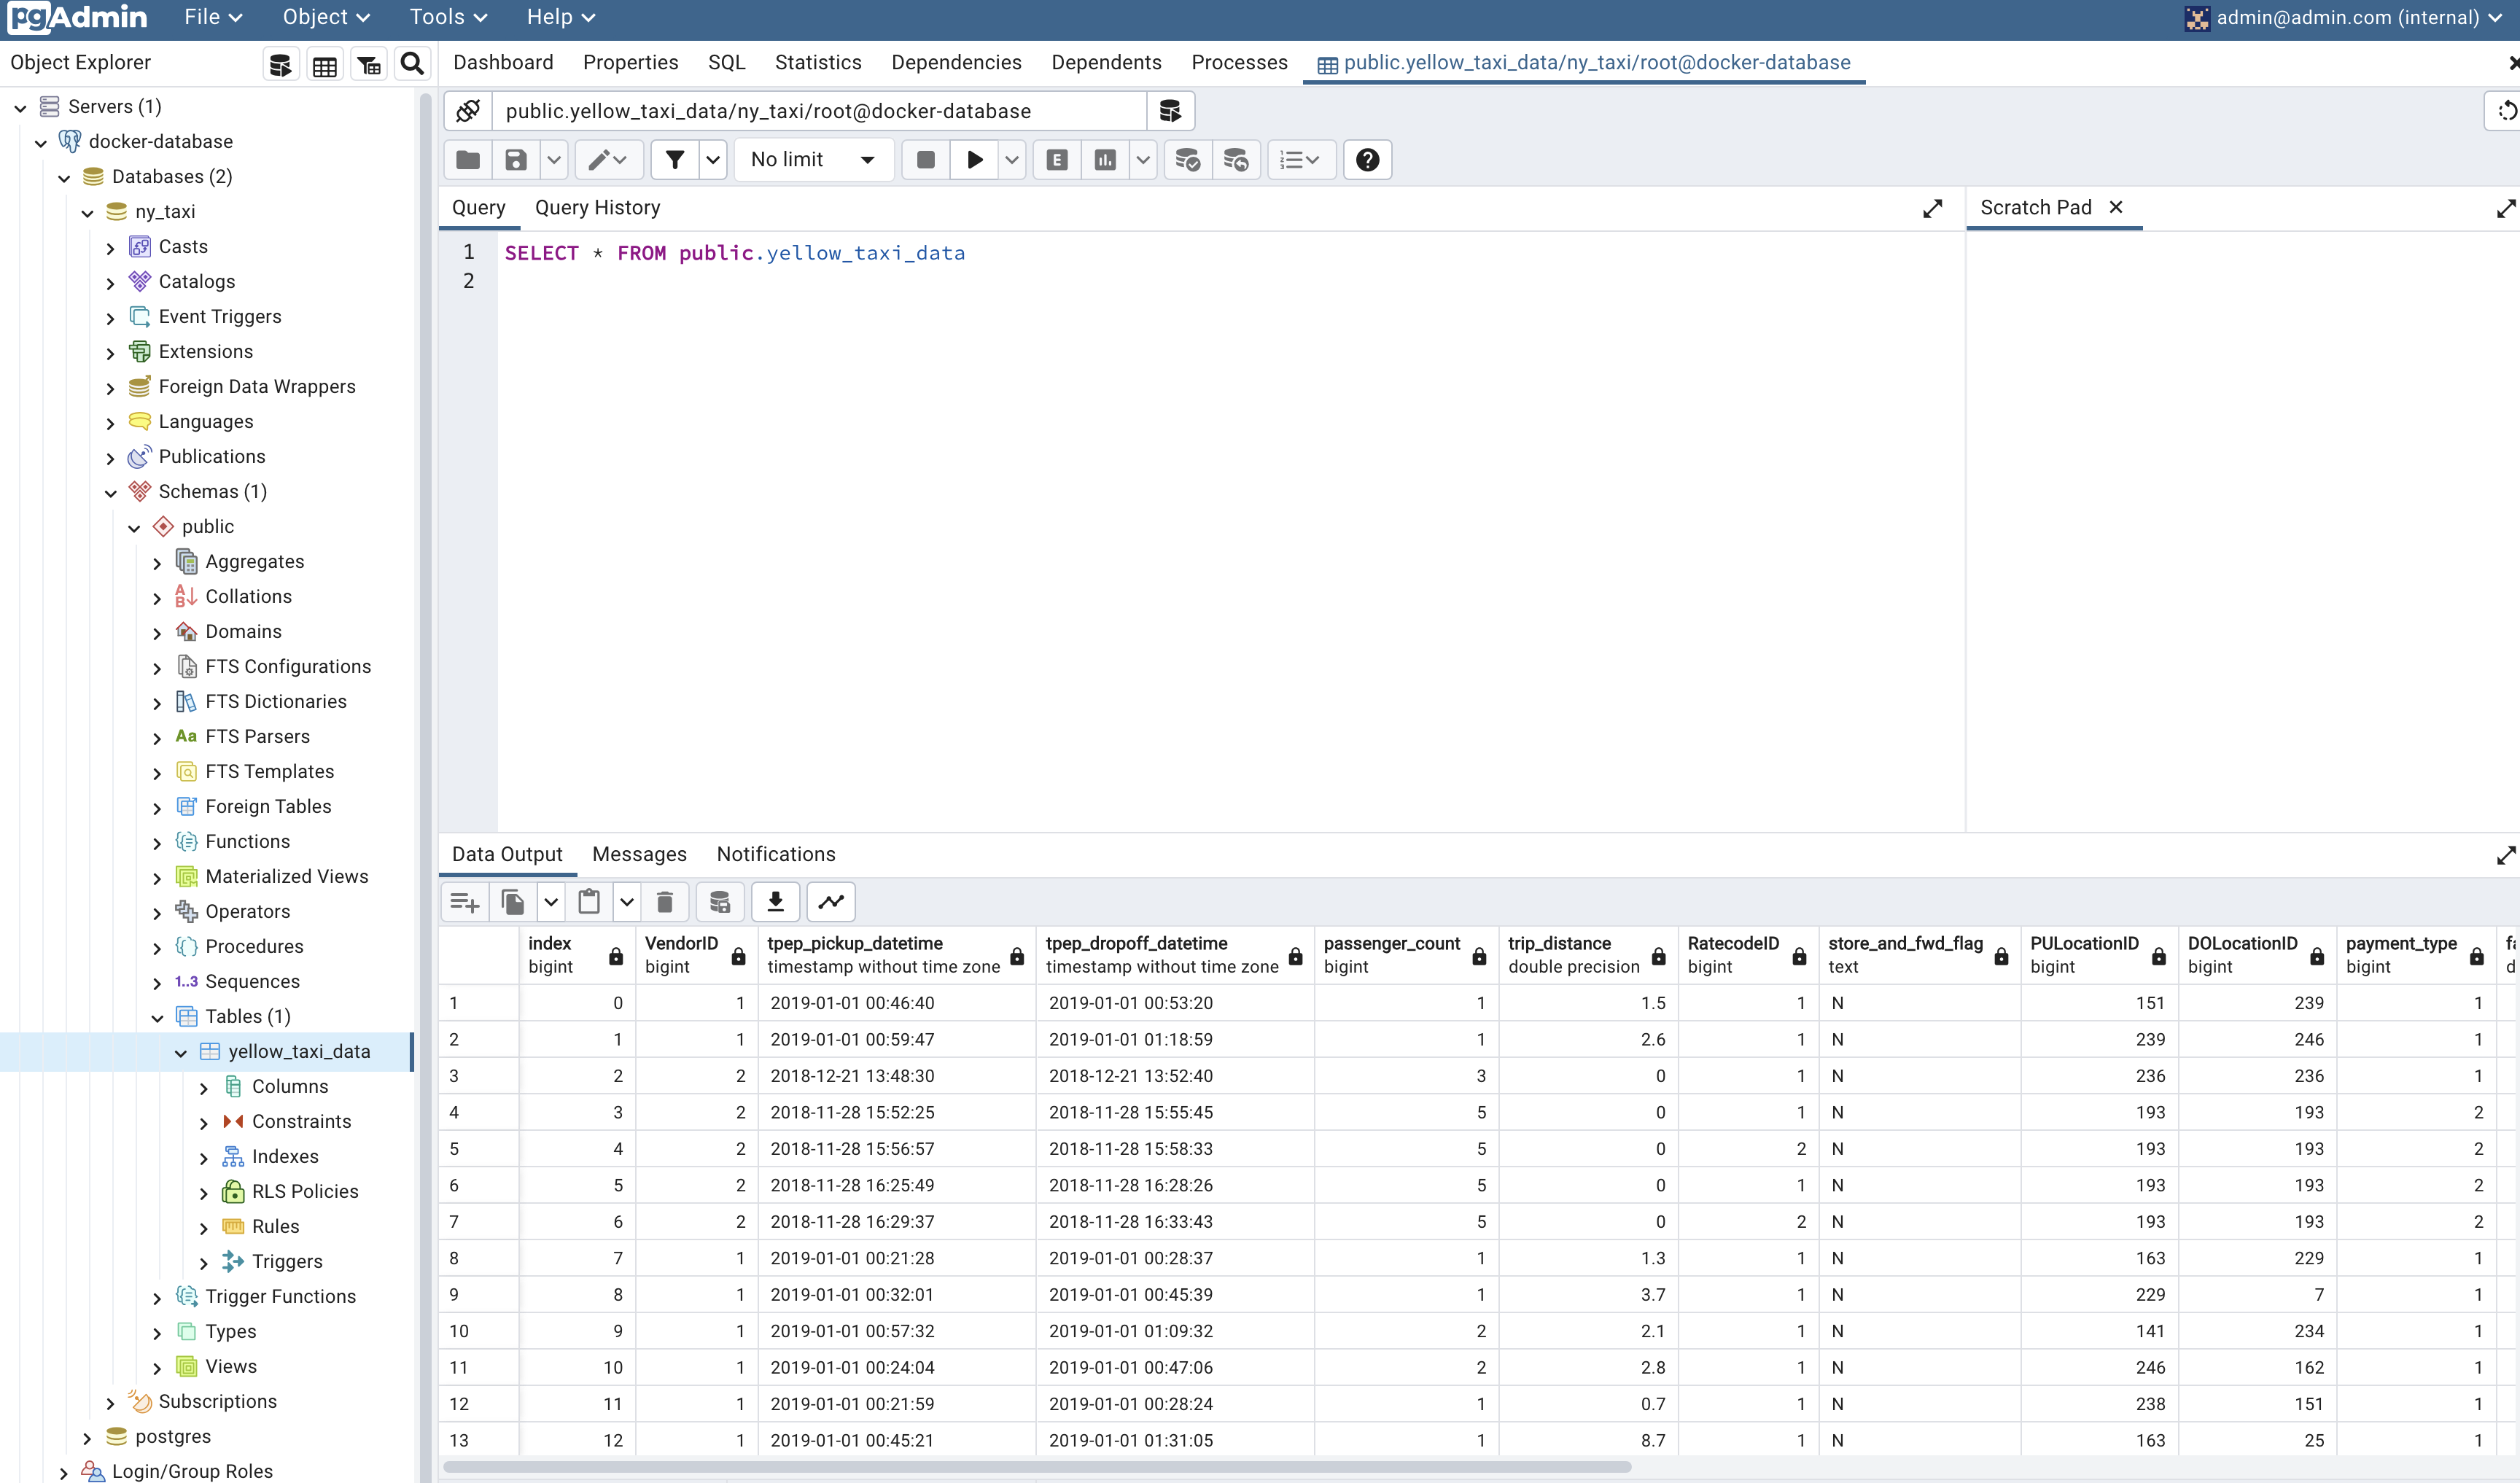Open the admin@admin.com user menu

(x=2345, y=17)
